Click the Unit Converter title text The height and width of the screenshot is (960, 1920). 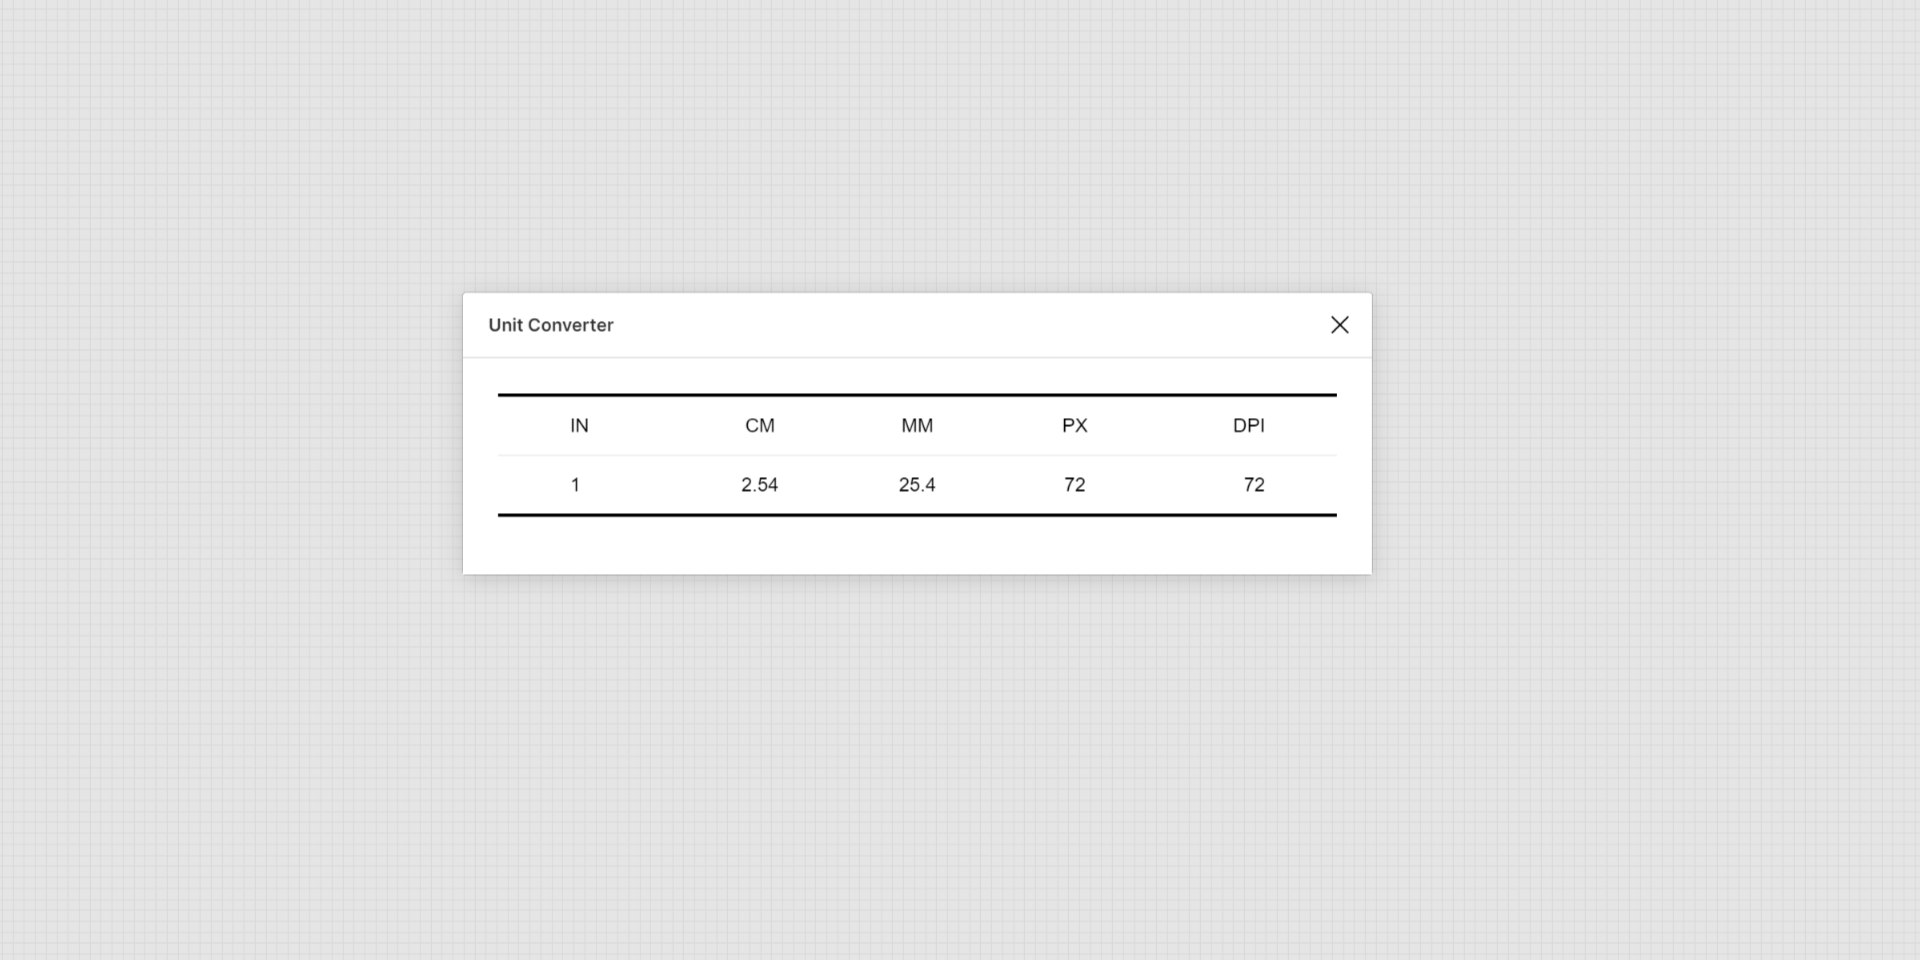(x=551, y=325)
